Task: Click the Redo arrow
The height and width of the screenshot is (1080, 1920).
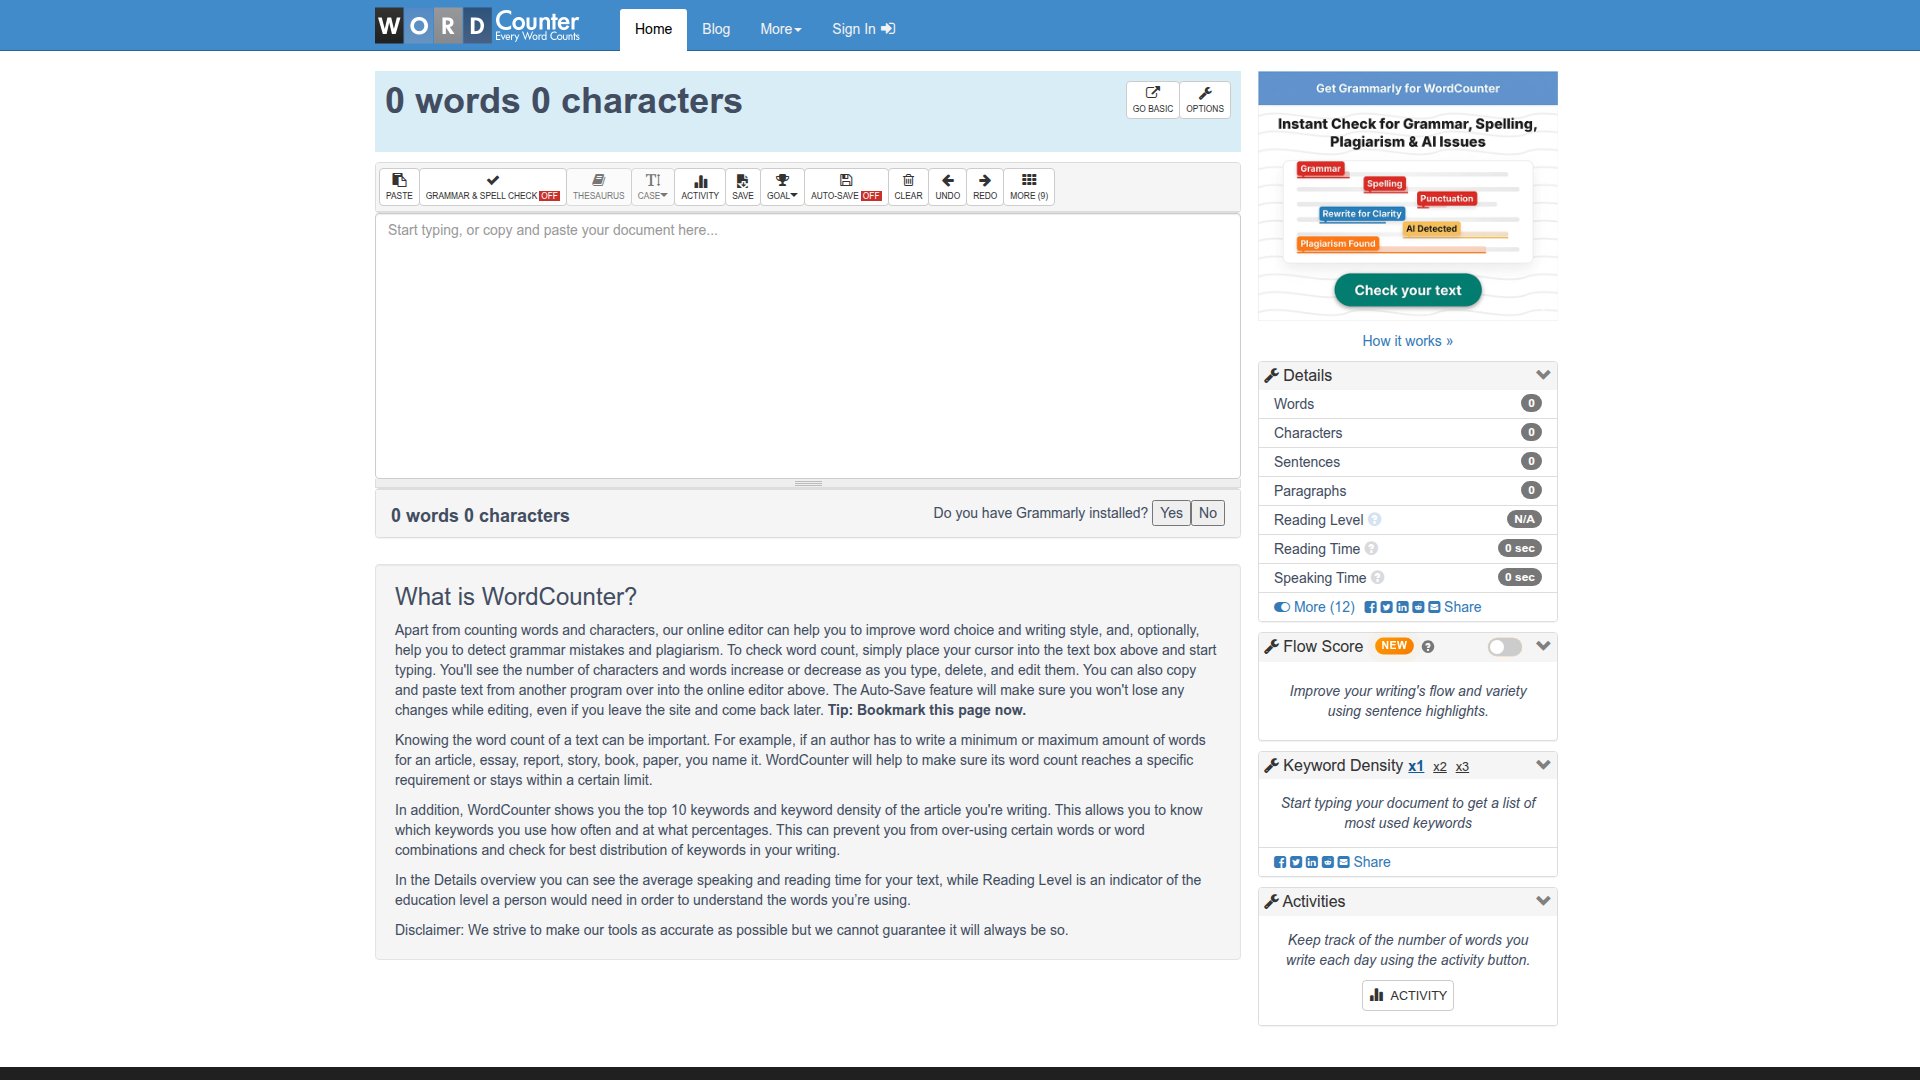Action: tap(985, 187)
